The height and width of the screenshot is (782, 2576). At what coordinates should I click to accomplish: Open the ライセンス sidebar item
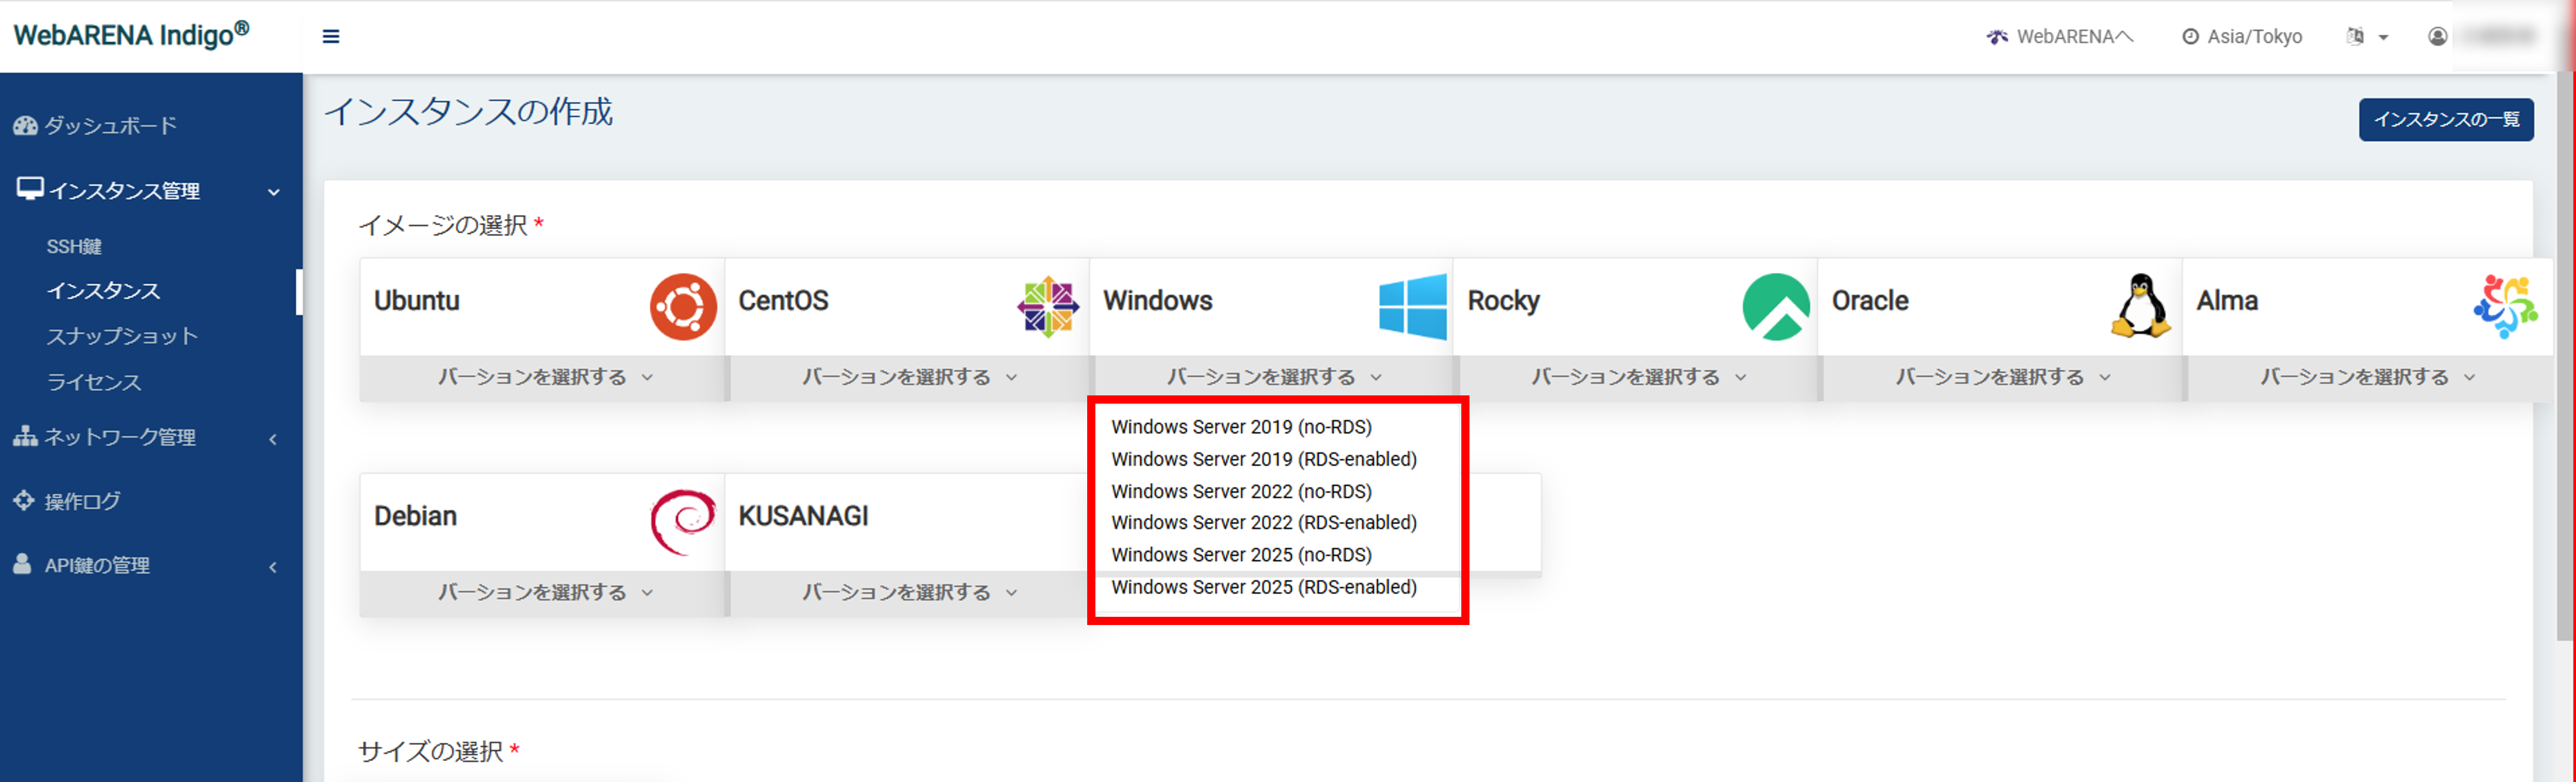click(94, 382)
